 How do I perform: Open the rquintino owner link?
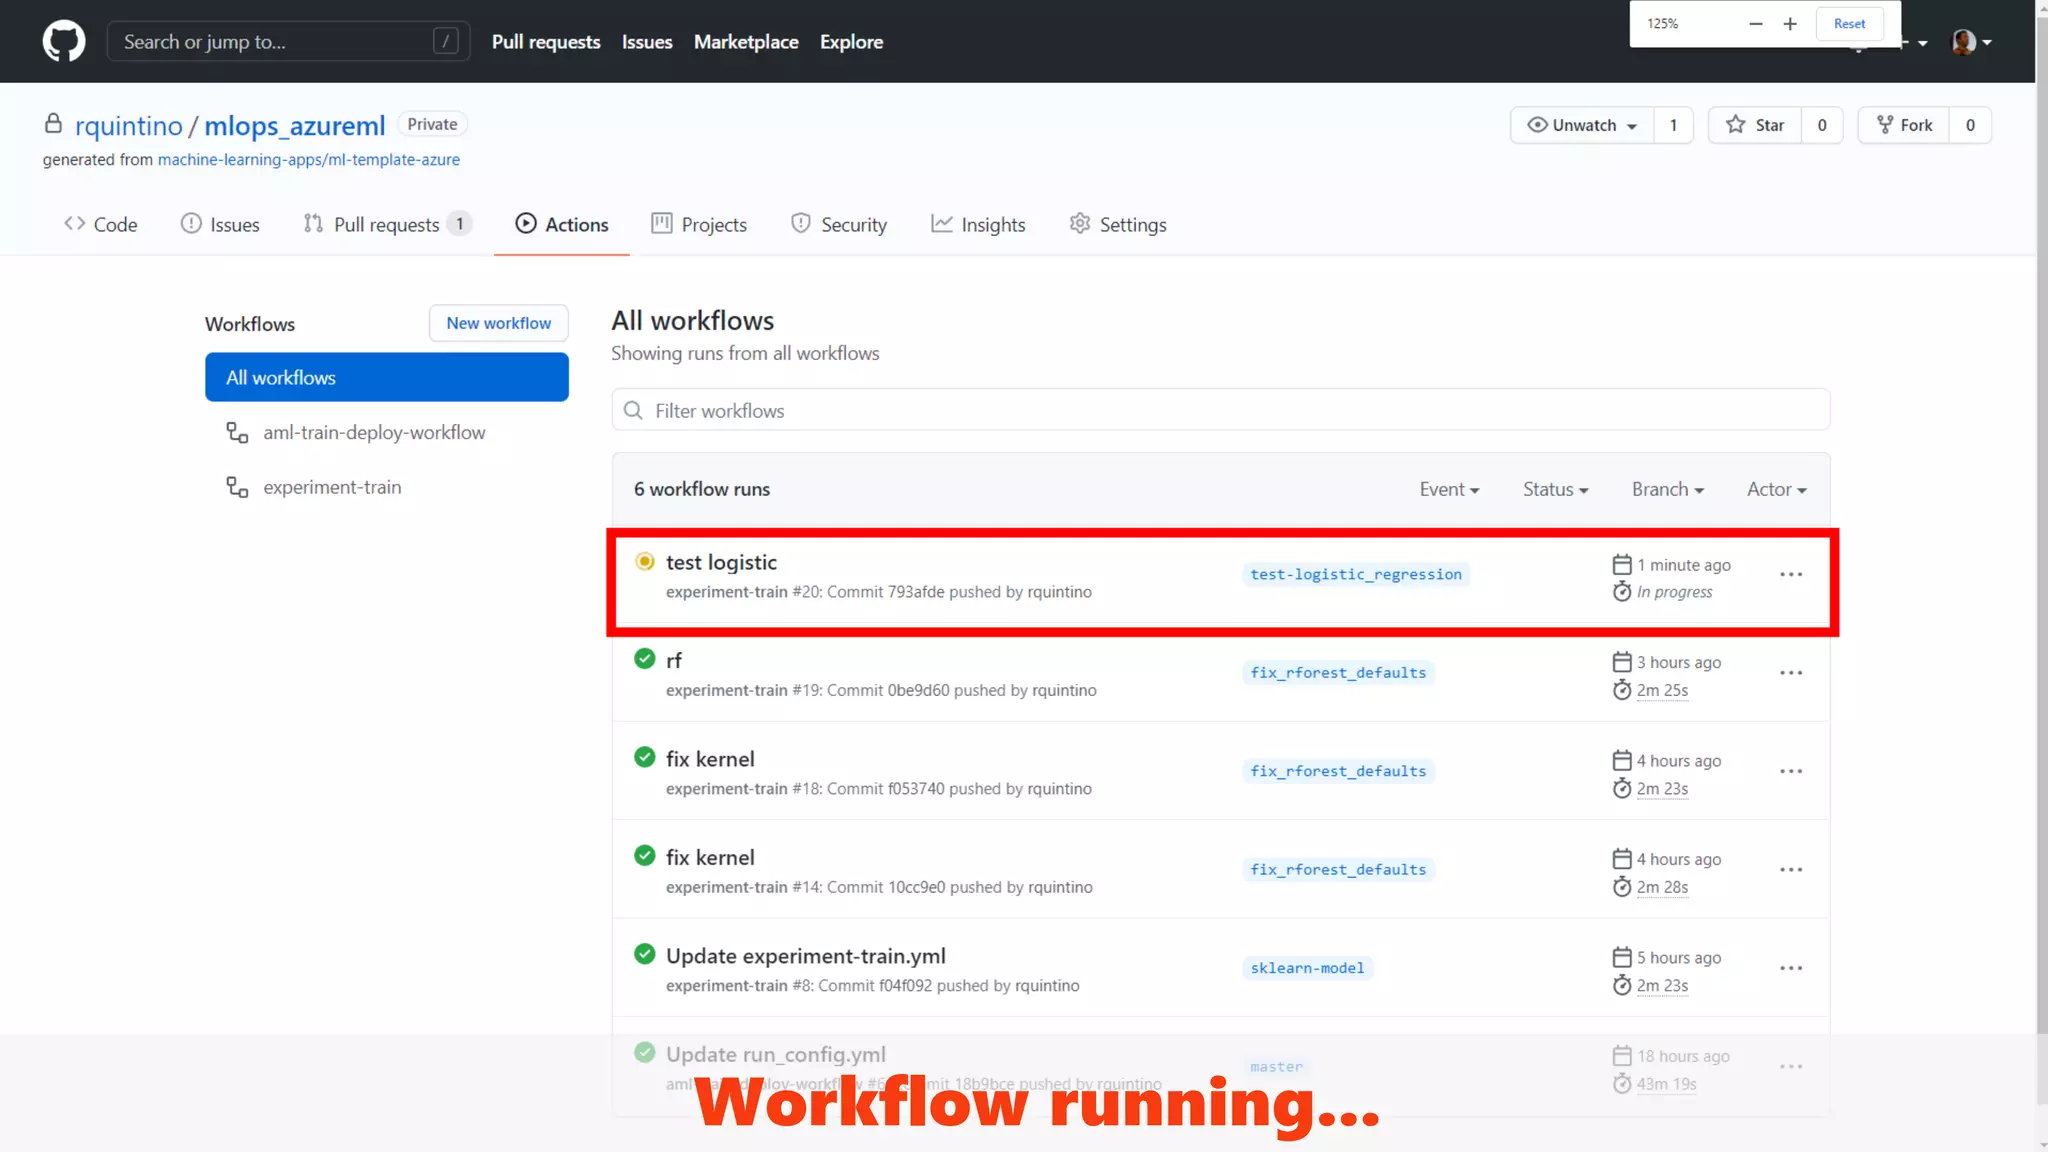129,126
